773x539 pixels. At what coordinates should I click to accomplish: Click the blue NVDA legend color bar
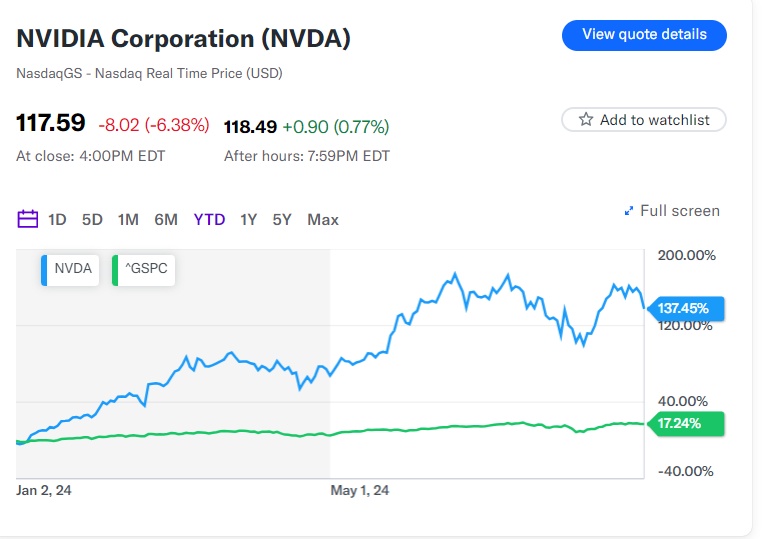pos(44,269)
